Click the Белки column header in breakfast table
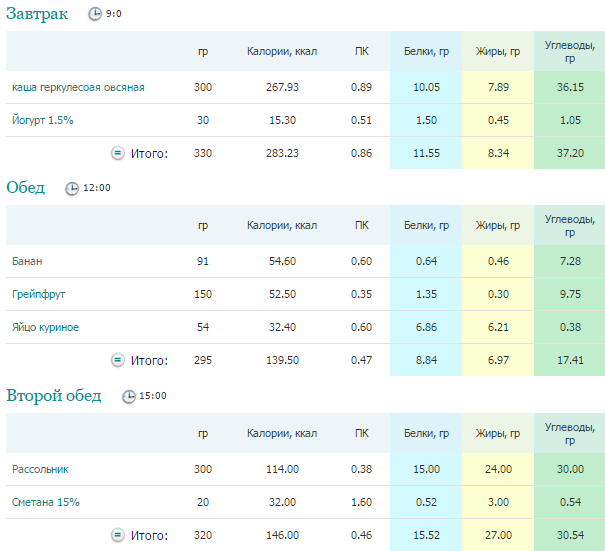This screenshot has width=605, height=551. point(426,51)
